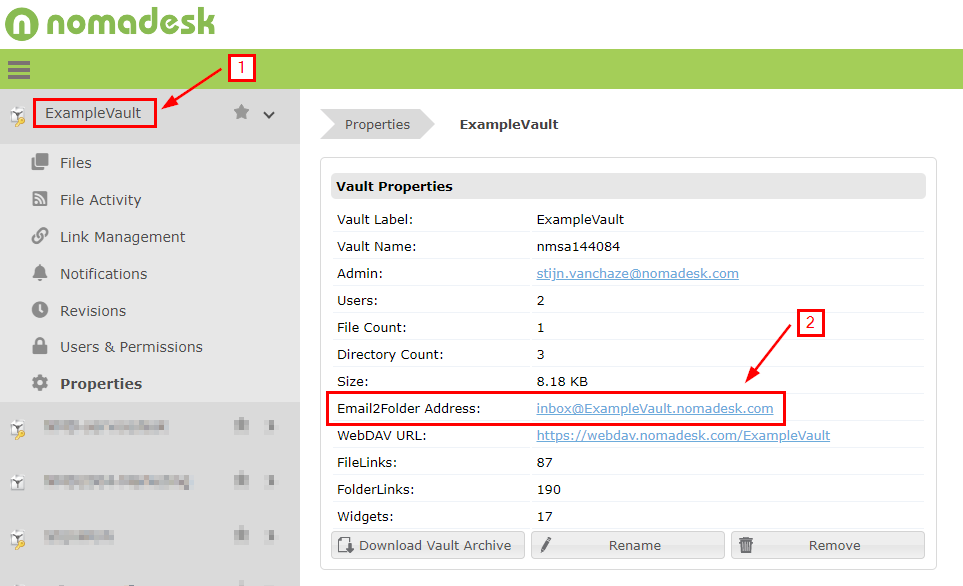Click Vault Name value nmsa144084
963x586 pixels.
coord(578,246)
